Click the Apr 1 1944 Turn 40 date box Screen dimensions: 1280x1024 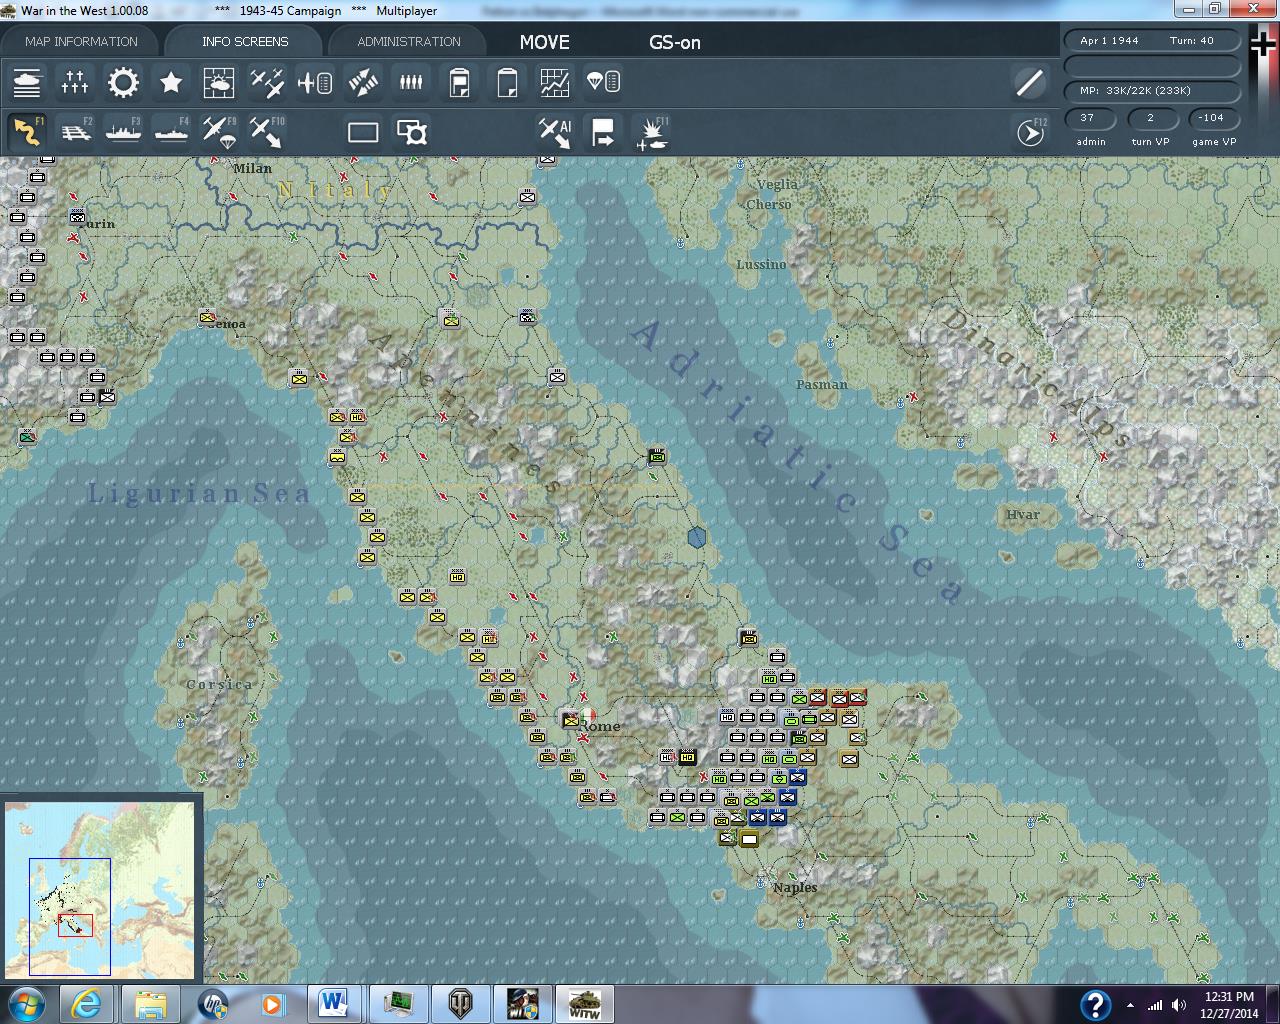(1153, 41)
